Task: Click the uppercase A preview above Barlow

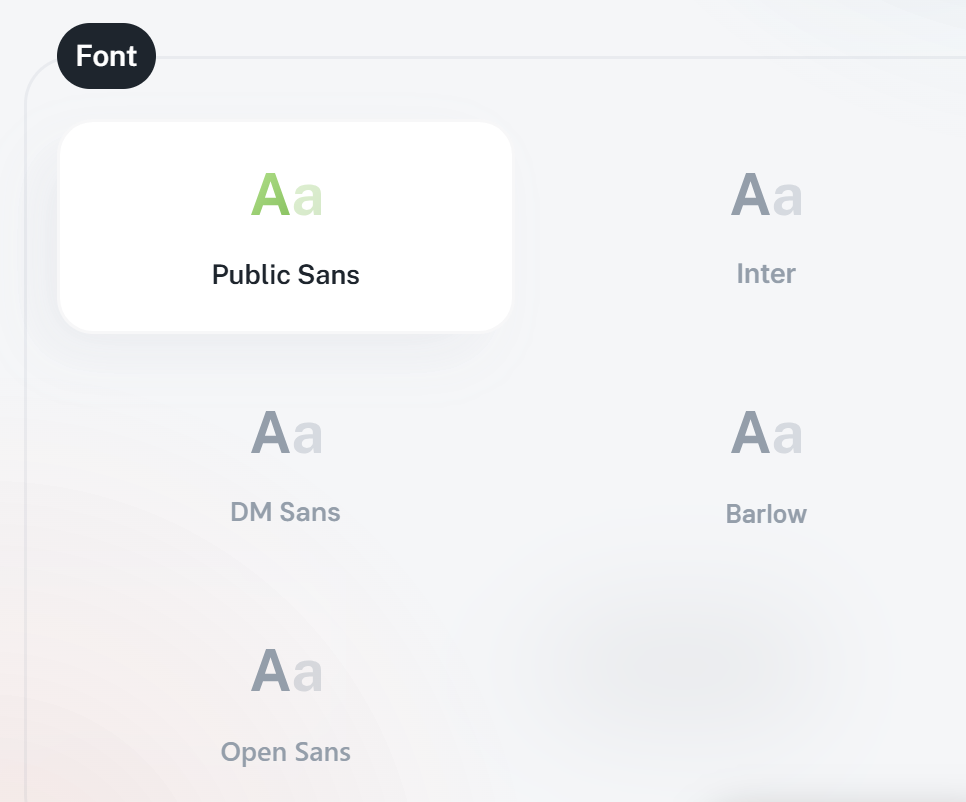Action: tap(750, 434)
